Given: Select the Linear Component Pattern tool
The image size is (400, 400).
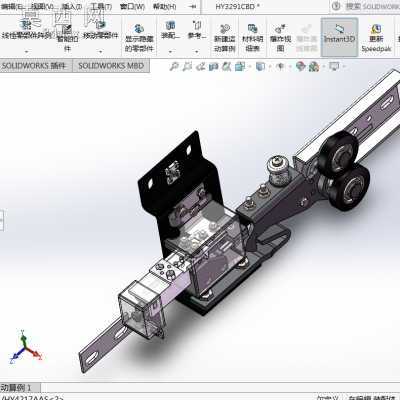Looking at the screenshot, I should click(x=26, y=30).
